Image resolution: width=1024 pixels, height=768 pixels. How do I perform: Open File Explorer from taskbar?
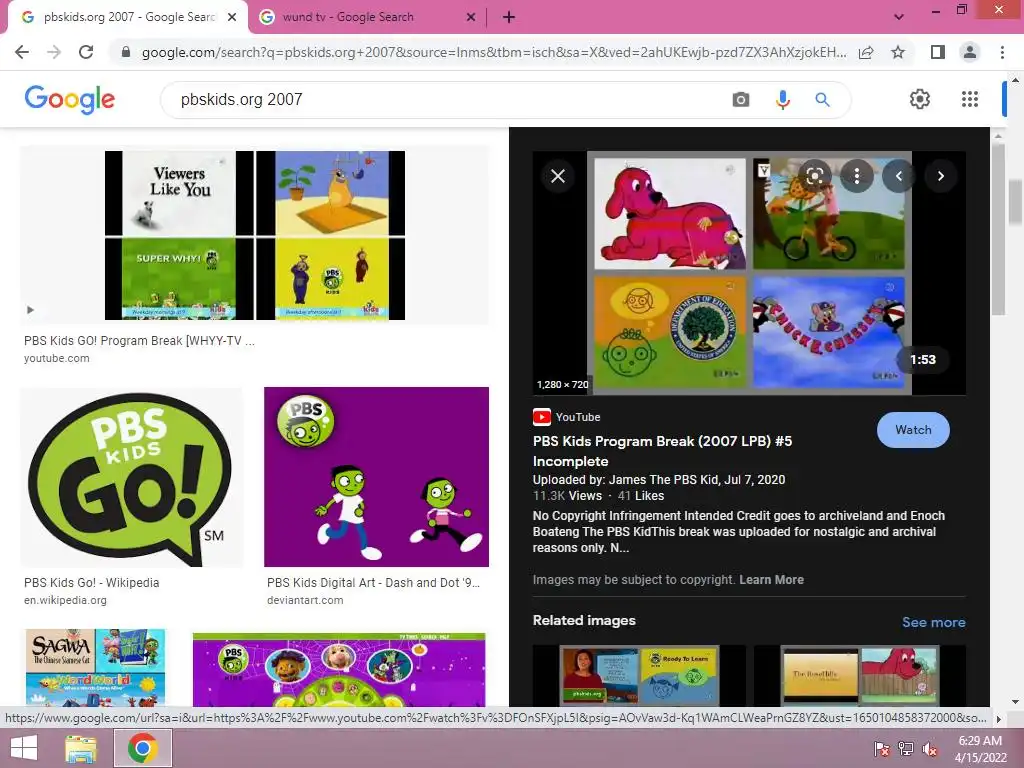click(x=80, y=748)
